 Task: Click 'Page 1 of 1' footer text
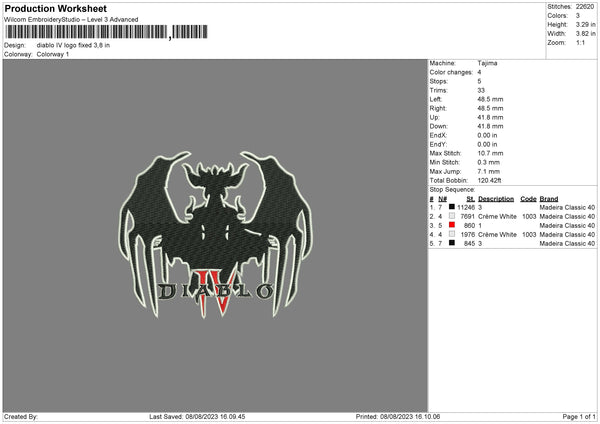pyautogui.click(x=579, y=417)
